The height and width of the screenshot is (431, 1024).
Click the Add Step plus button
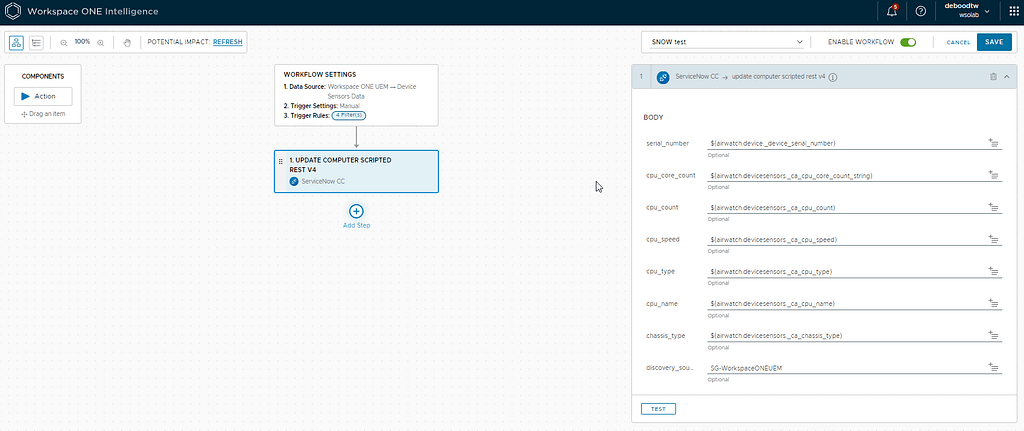(x=356, y=211)
